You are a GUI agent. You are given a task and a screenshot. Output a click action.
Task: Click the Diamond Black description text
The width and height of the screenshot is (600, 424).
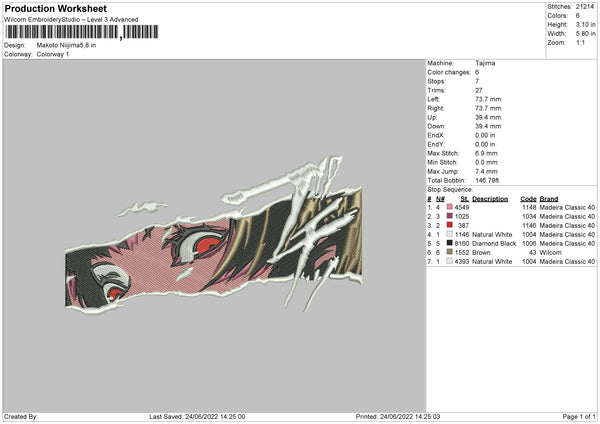(x=494, y=243)
